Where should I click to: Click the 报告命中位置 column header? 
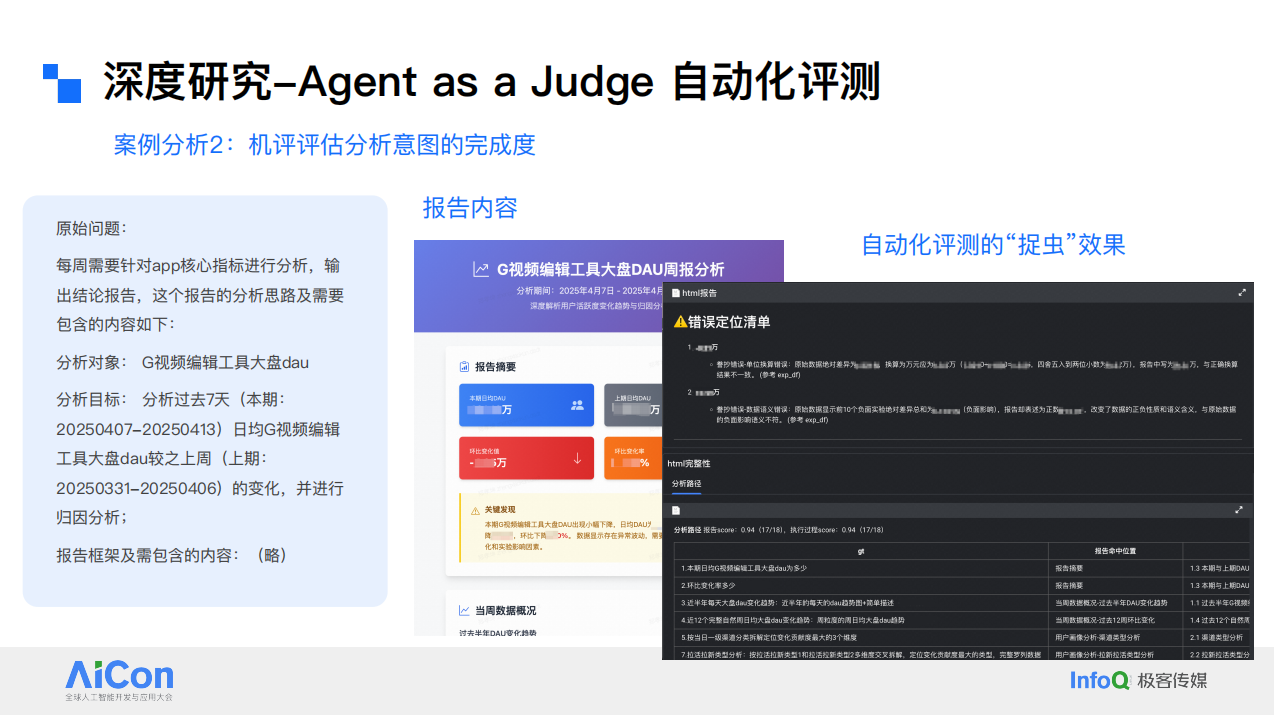1115,550
